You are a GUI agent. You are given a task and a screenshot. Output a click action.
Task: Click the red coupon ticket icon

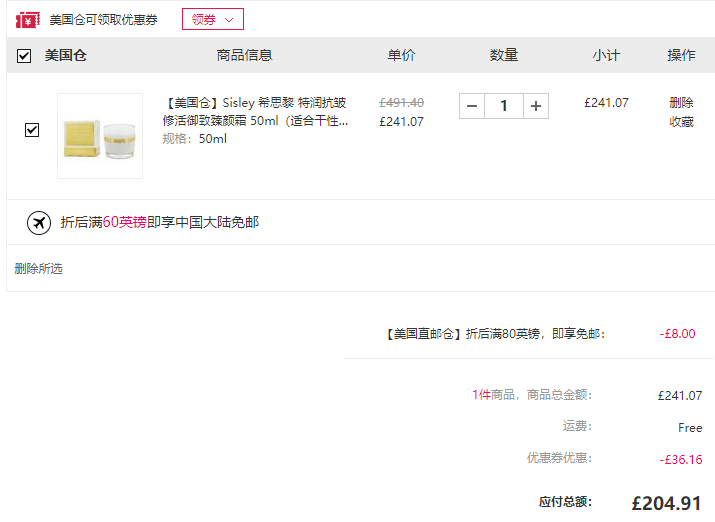pyautogui.click(x=27, y=20)
